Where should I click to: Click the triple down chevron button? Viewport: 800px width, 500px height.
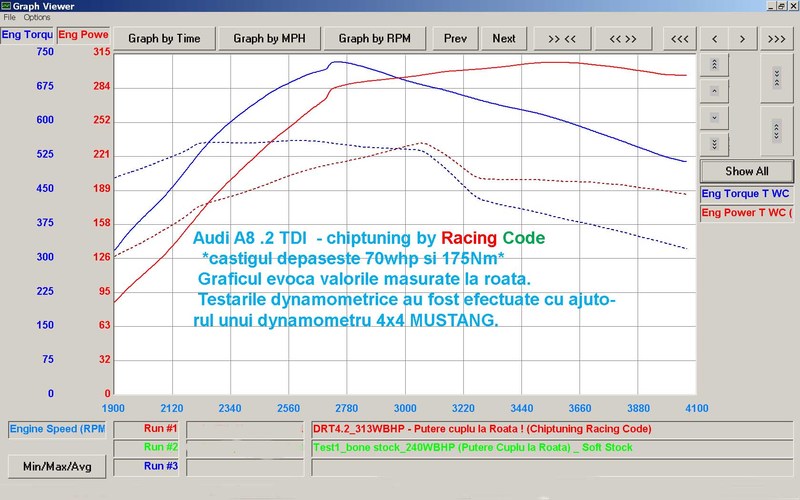(x=714, y=144)
